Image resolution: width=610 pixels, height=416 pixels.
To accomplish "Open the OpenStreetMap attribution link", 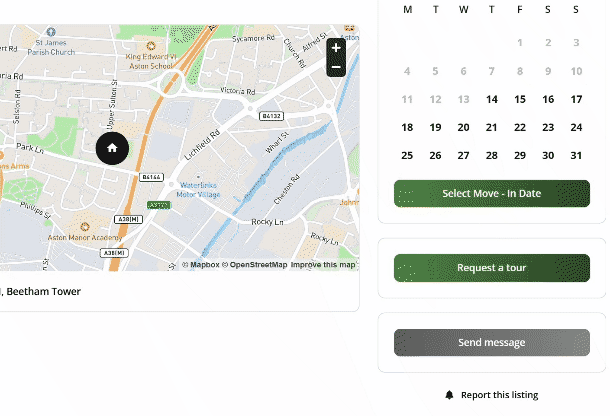I will click(x=258, y=265).
